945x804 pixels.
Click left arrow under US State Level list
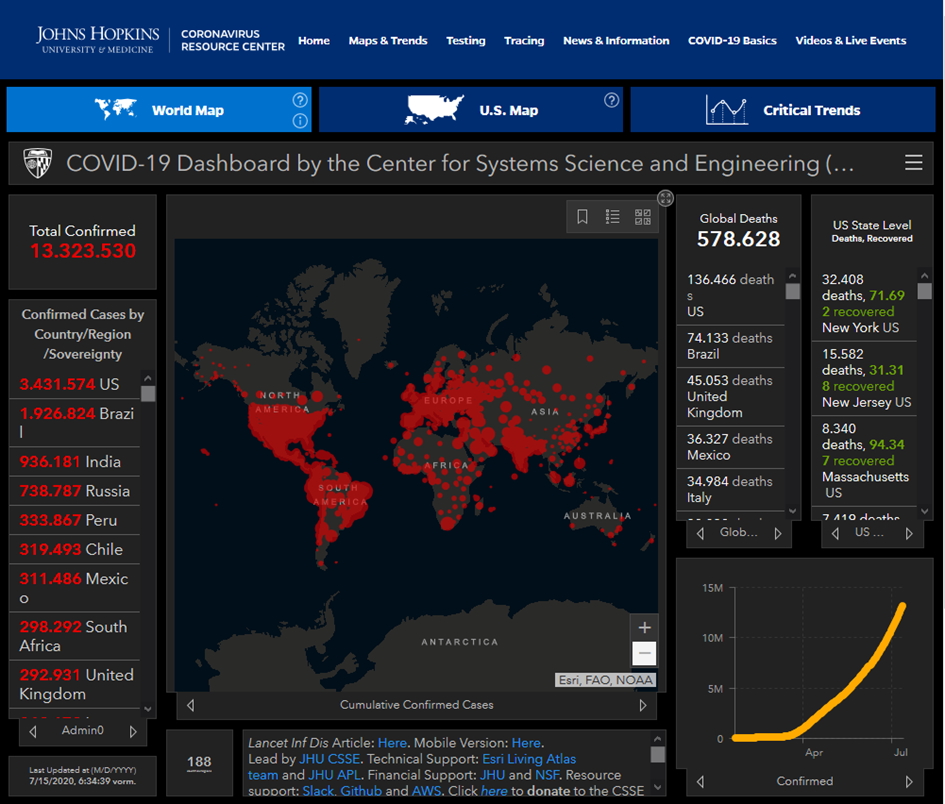coord(835,533)
